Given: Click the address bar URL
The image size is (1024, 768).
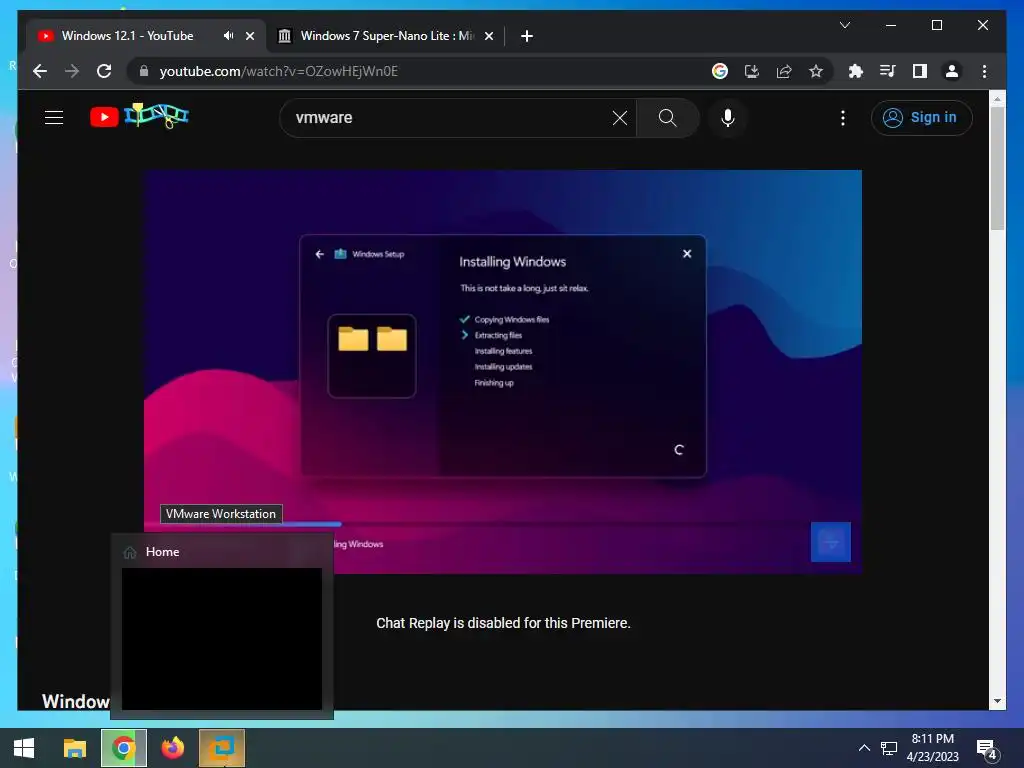Looking at the screenshot, I should point(279,71).
